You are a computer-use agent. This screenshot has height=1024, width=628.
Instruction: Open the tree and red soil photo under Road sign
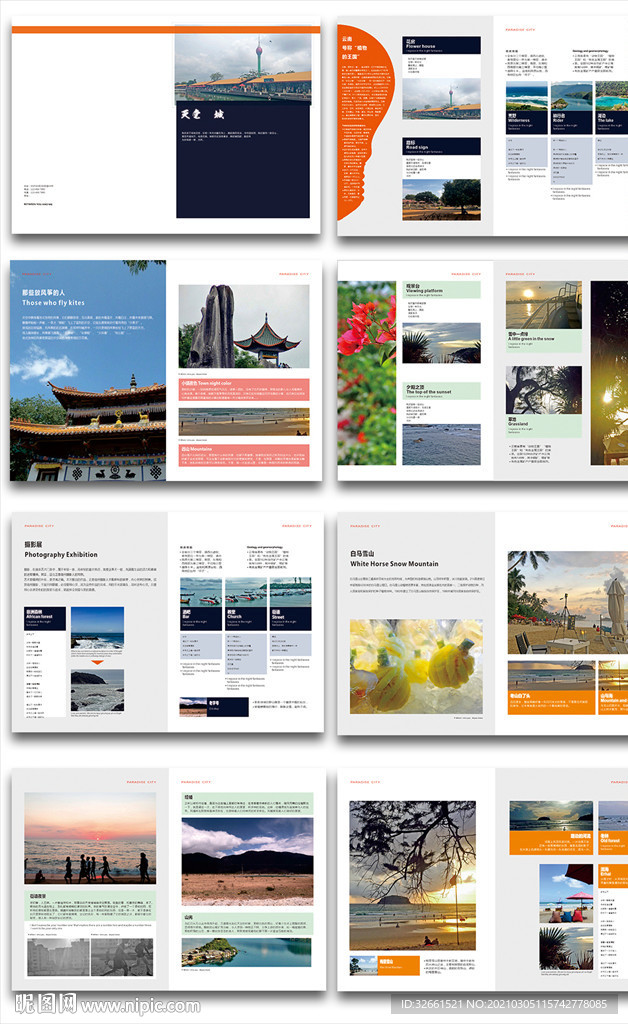click(x=441, y=200)
